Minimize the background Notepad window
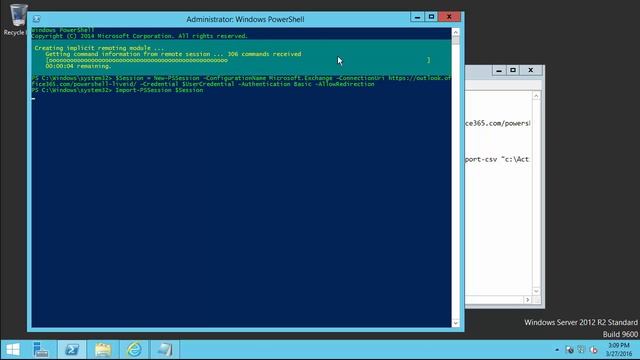Image resolution: width=640 pixels, height=360 pixels. pos(499,70)
